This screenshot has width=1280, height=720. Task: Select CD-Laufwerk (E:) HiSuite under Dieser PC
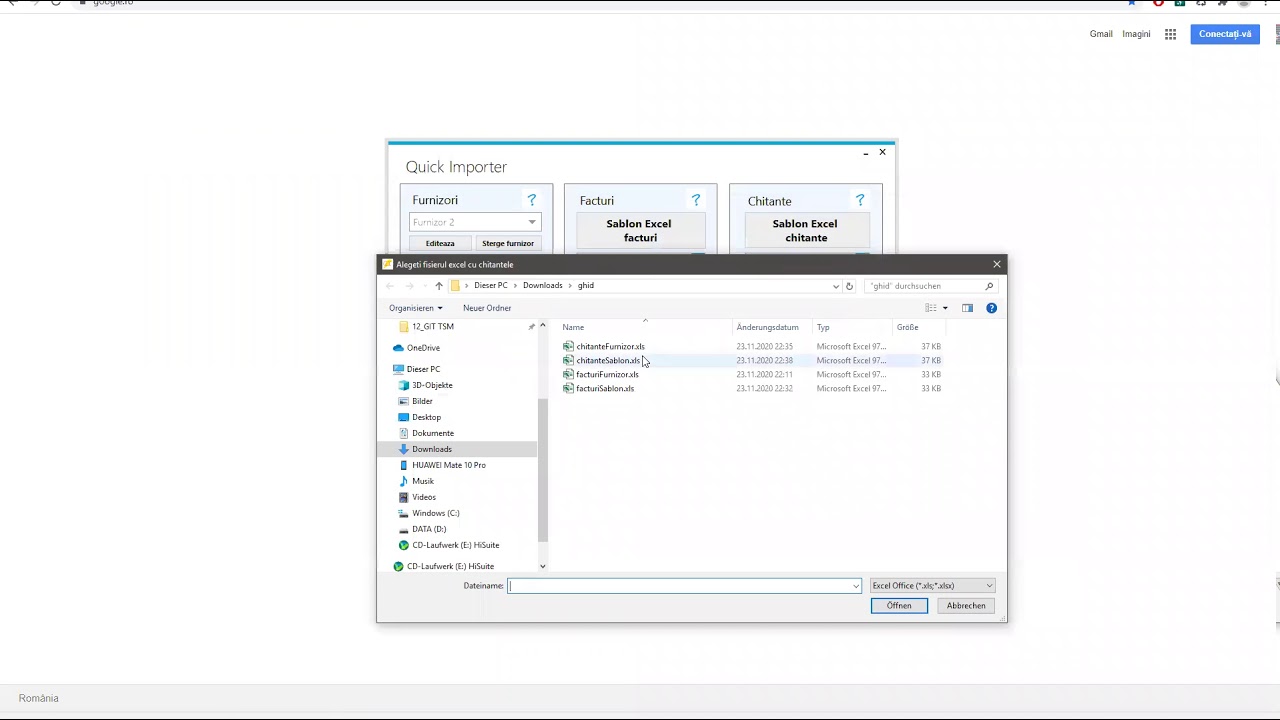pos(455,545)
